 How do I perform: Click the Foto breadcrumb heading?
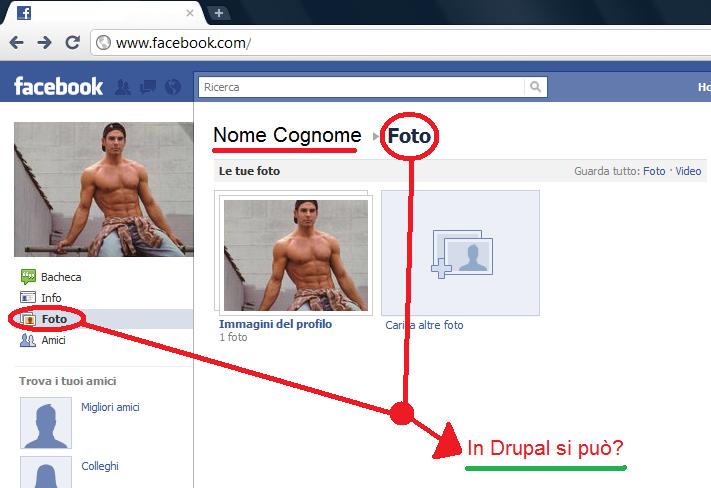(x=409, y=136)
